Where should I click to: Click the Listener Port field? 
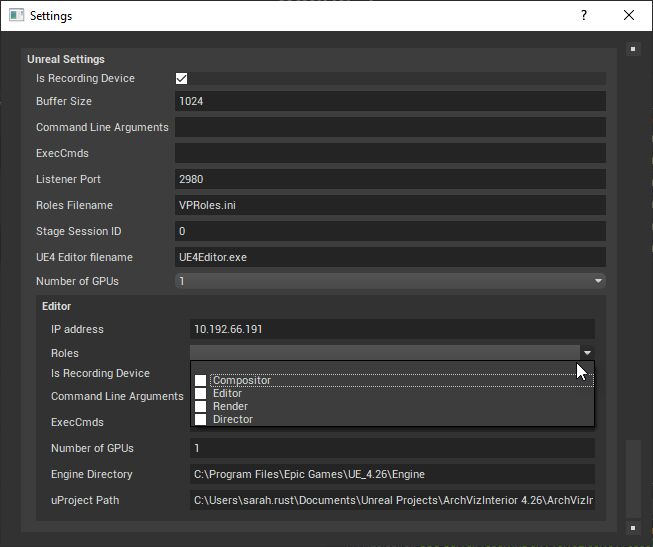390,180
